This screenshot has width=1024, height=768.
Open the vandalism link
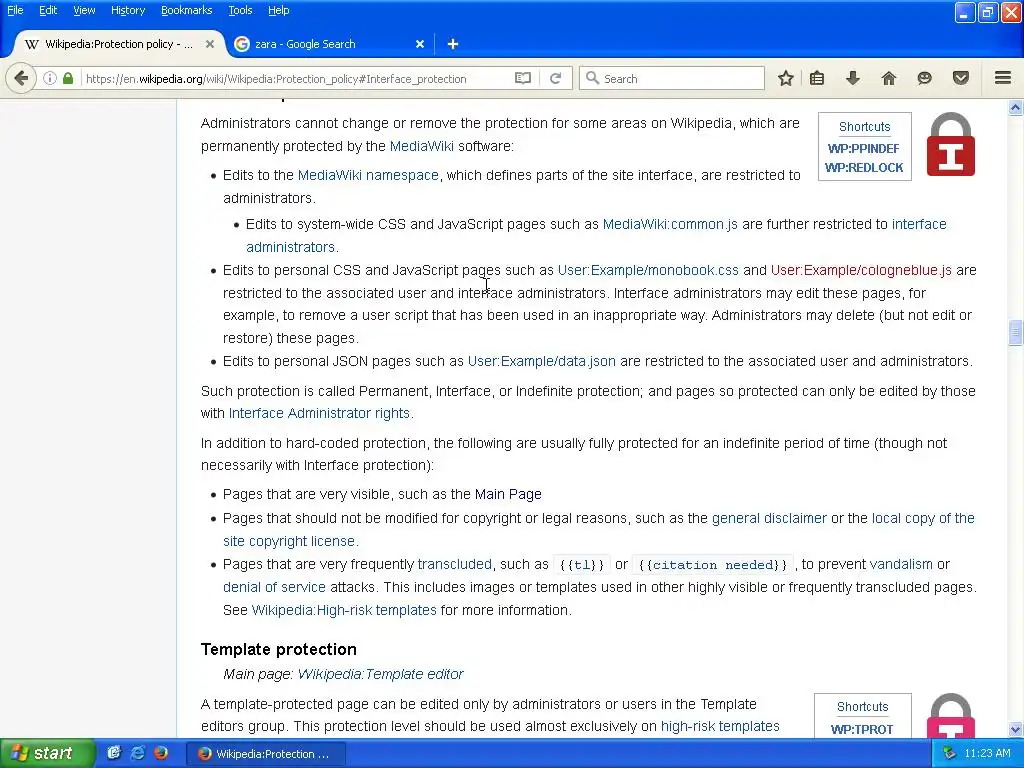click(x=901, y=564)
